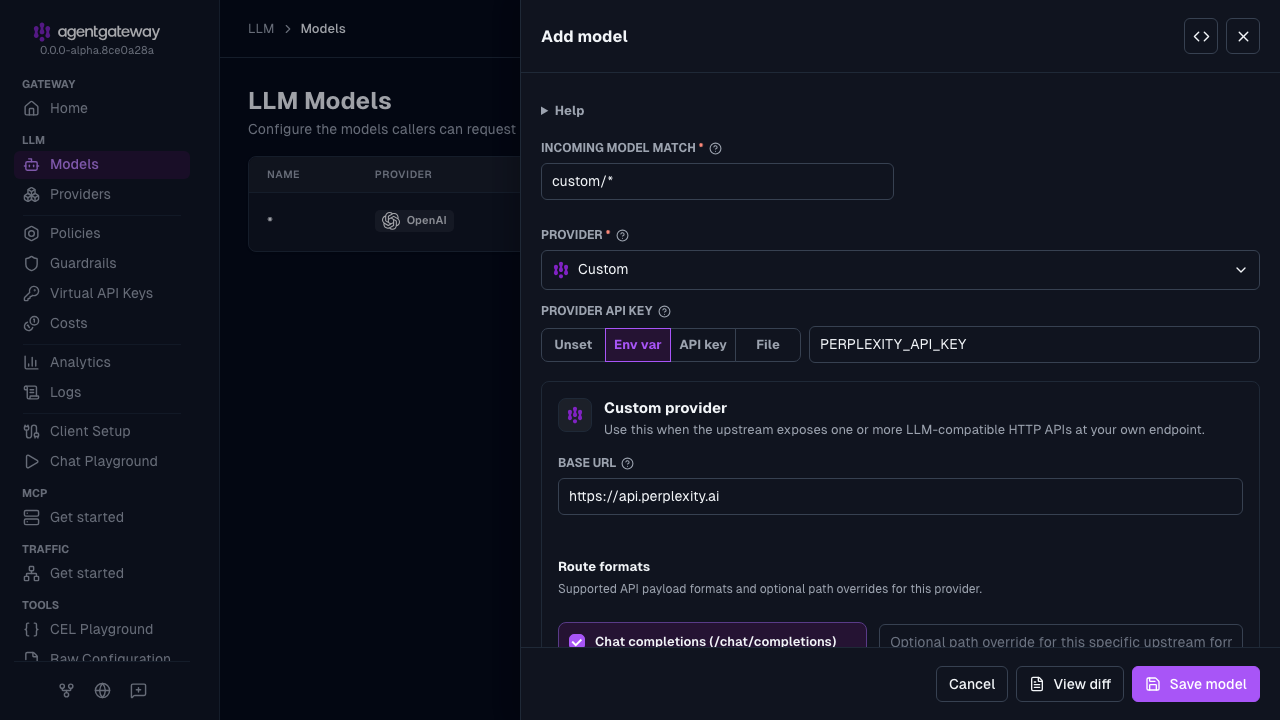Image resolution: width=1280 pixels, height=720 pixels.
Task: Click the MCP Get started server icon
Action: coord(32,517)
